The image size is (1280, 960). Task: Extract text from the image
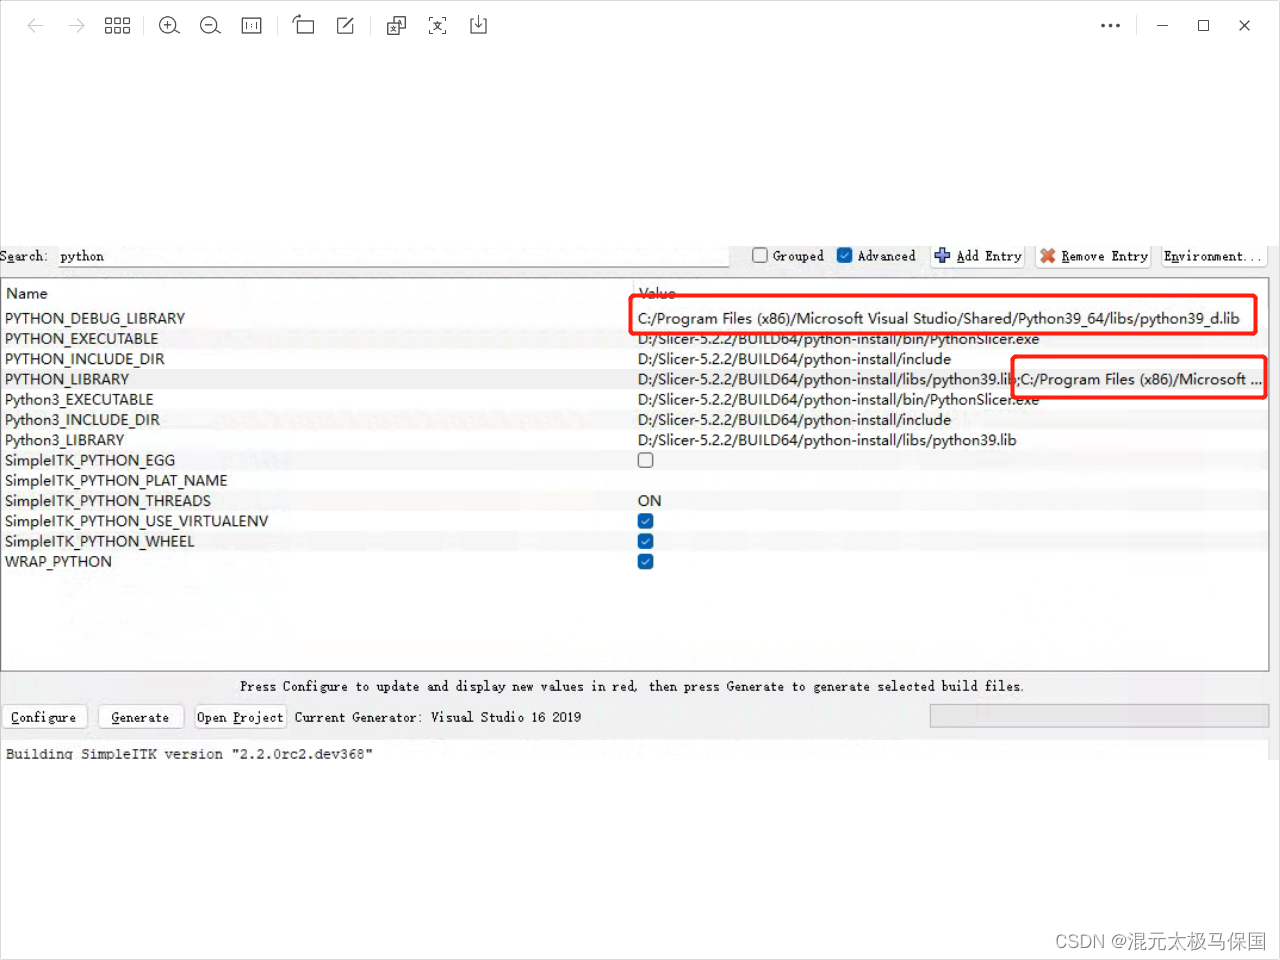pyautogui.click(x=437, y=25)
